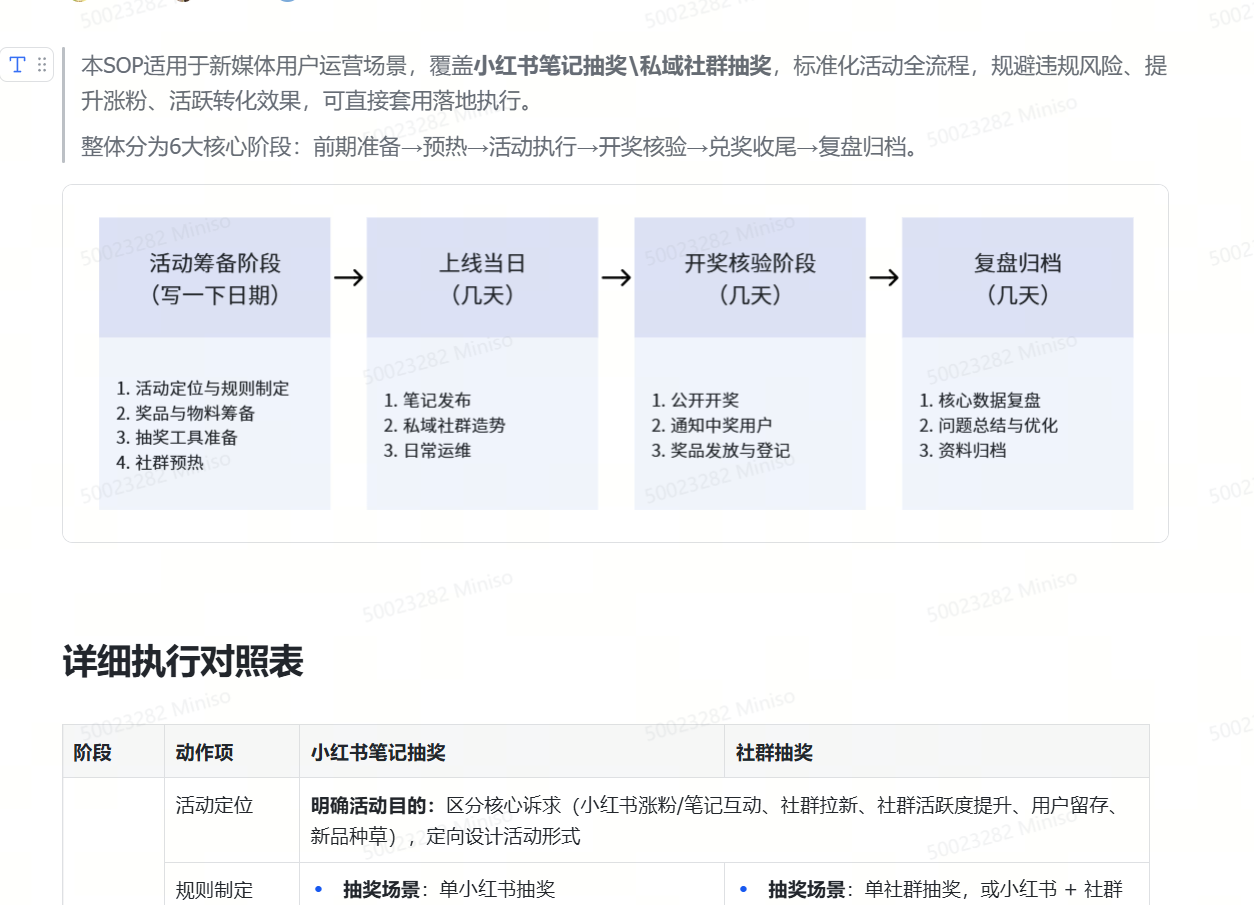This screenshot has height=905, width=1254.
Task: Click 开奖核验阶段 box in flowchart
Action: point(750,278)
